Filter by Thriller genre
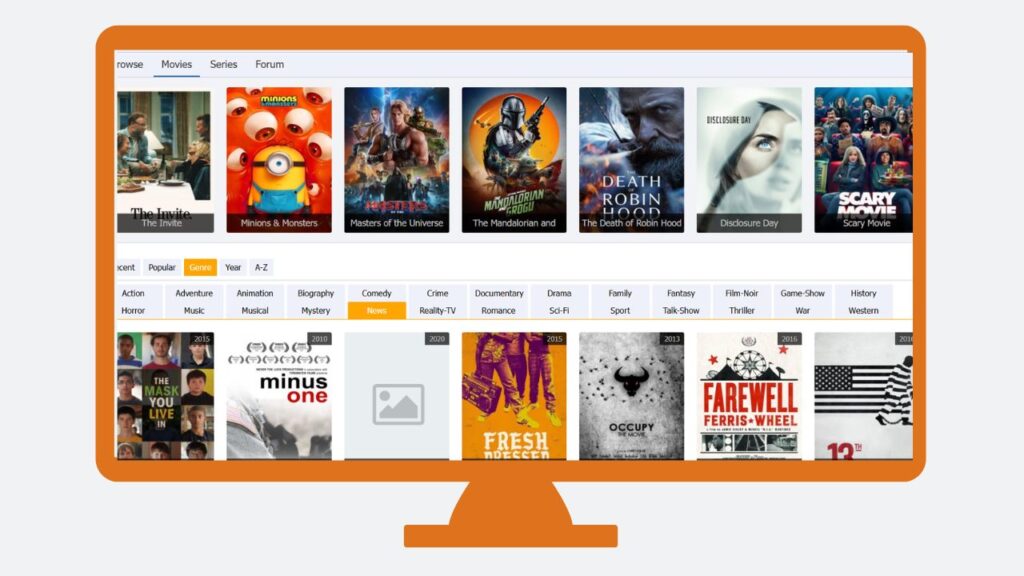The height and width of the screenshot is (576, 1024). point(742,310)
